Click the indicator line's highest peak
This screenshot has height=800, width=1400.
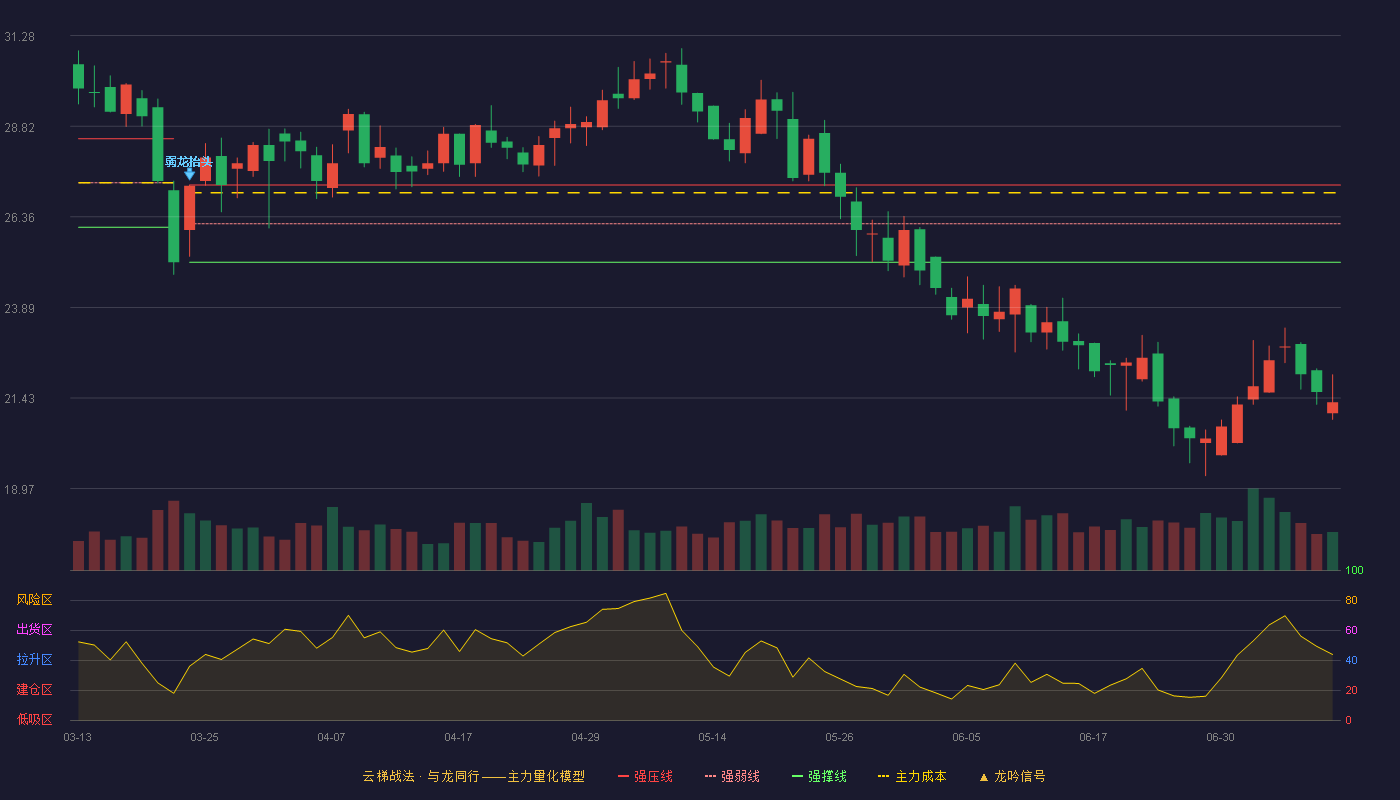click(x=665, y=593)
